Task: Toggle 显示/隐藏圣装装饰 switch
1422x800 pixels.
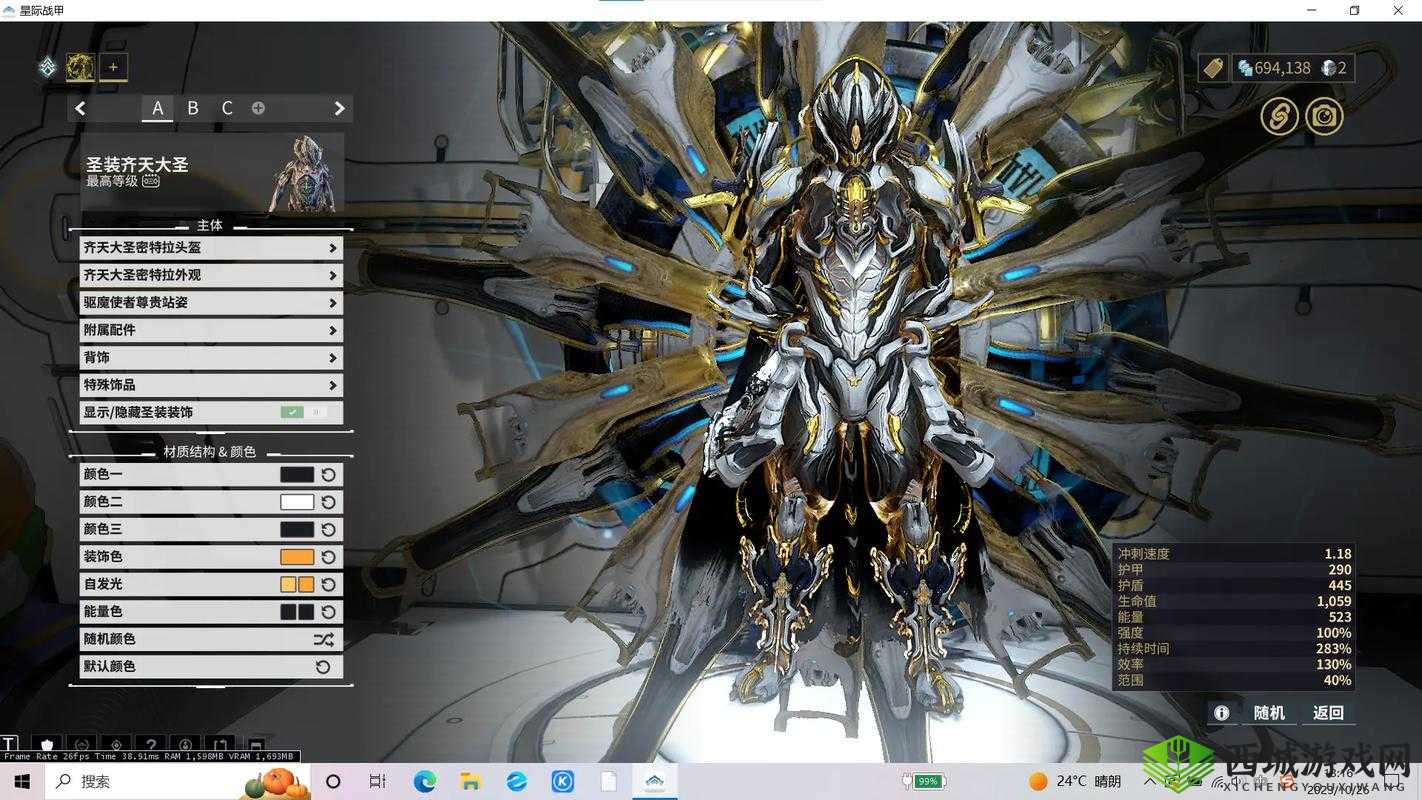Action: pyautogui.click(x=304, y=412)
